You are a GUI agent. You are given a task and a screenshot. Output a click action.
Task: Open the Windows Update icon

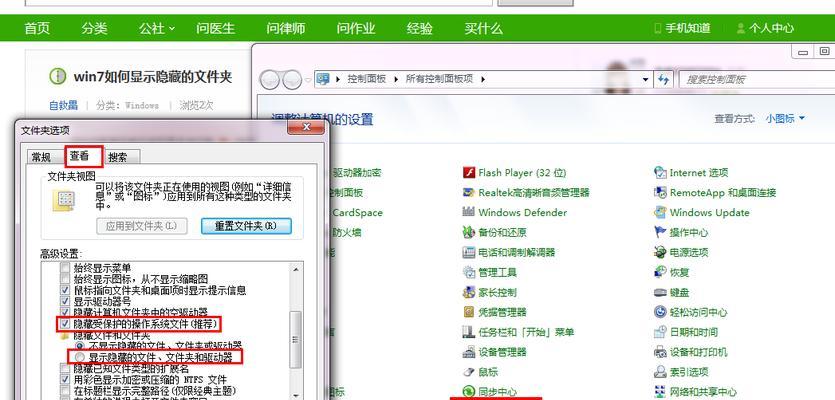660,212
